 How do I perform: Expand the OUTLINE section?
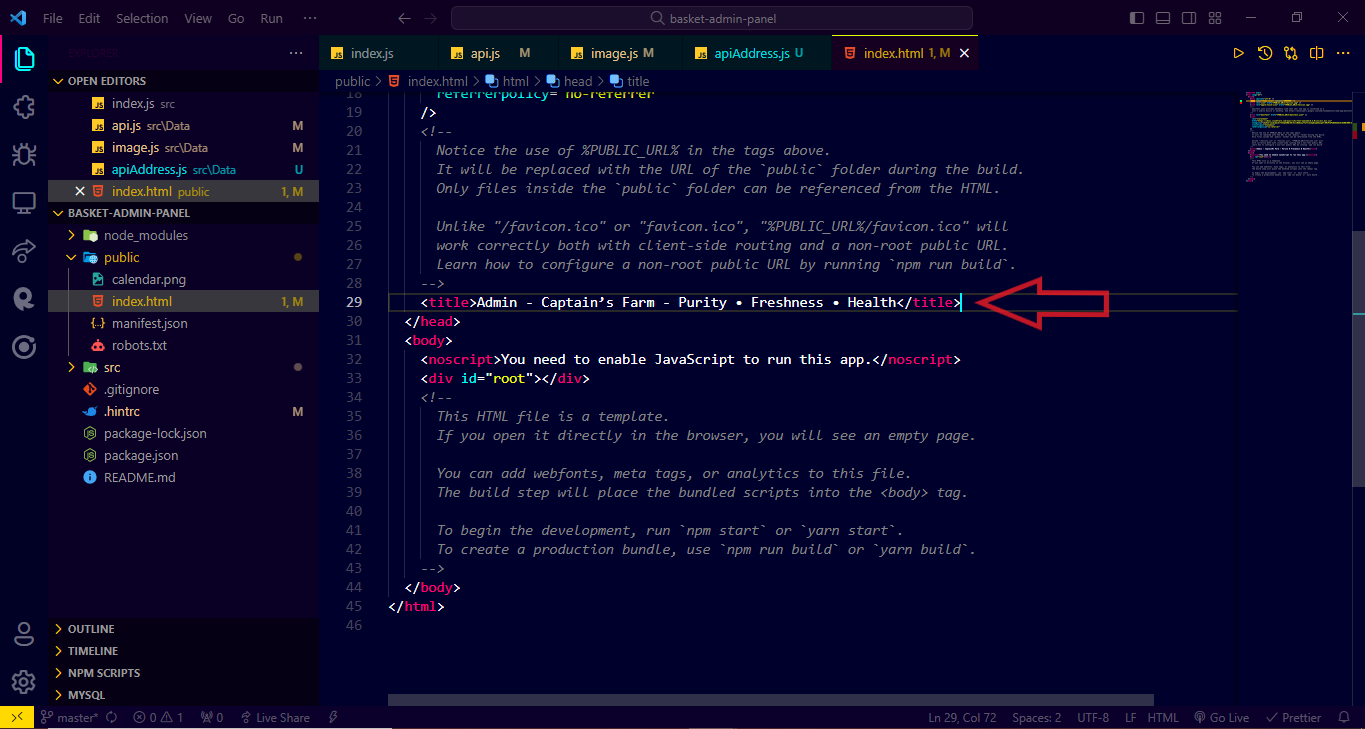pyautogui.click(x=183, y=629)
